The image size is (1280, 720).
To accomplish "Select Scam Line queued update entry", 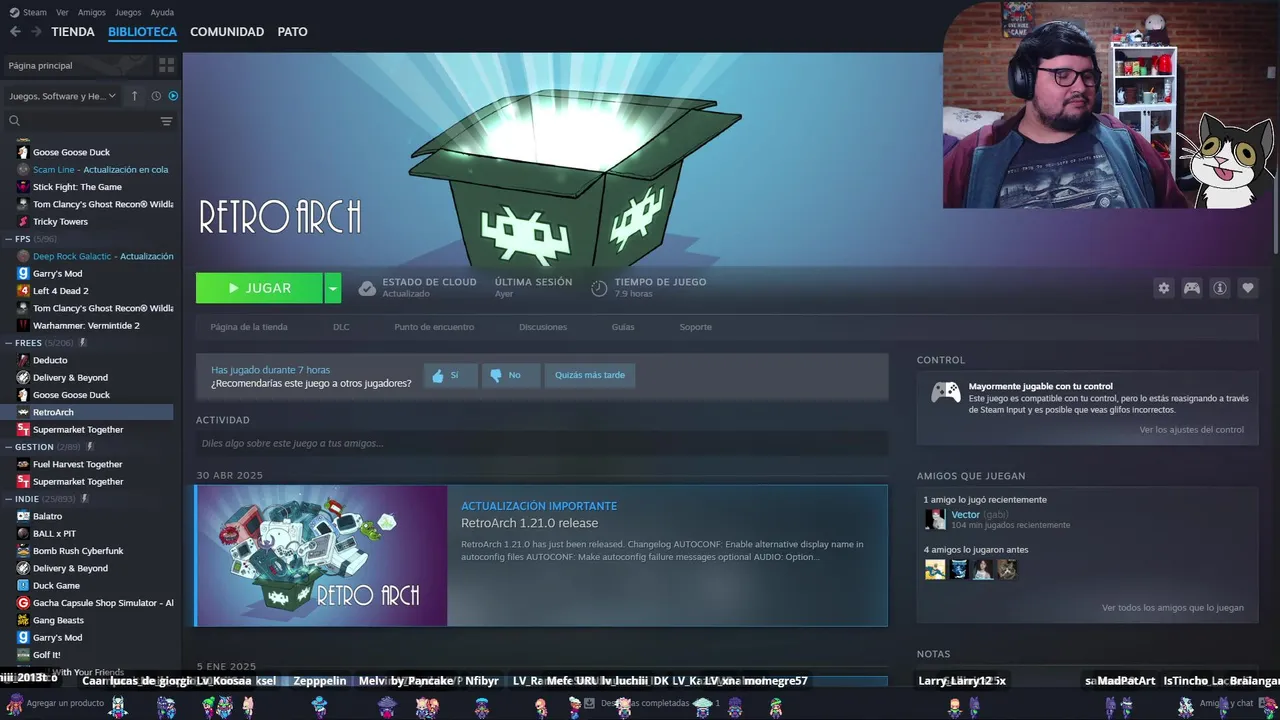I will click(x=100, y=170).
